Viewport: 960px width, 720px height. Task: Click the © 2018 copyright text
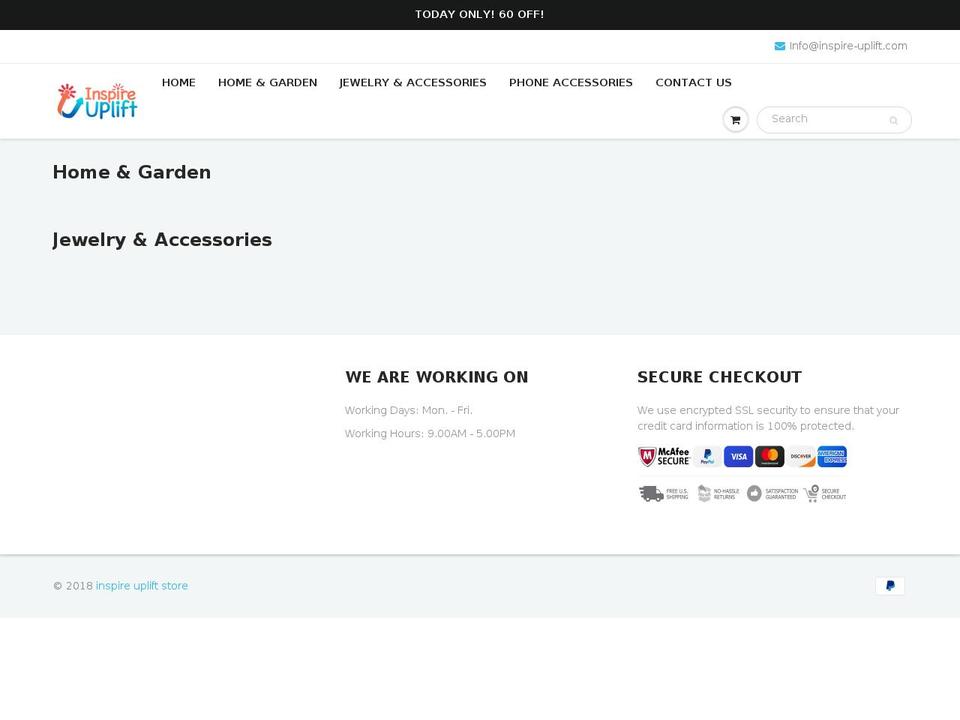pos(73,586)
